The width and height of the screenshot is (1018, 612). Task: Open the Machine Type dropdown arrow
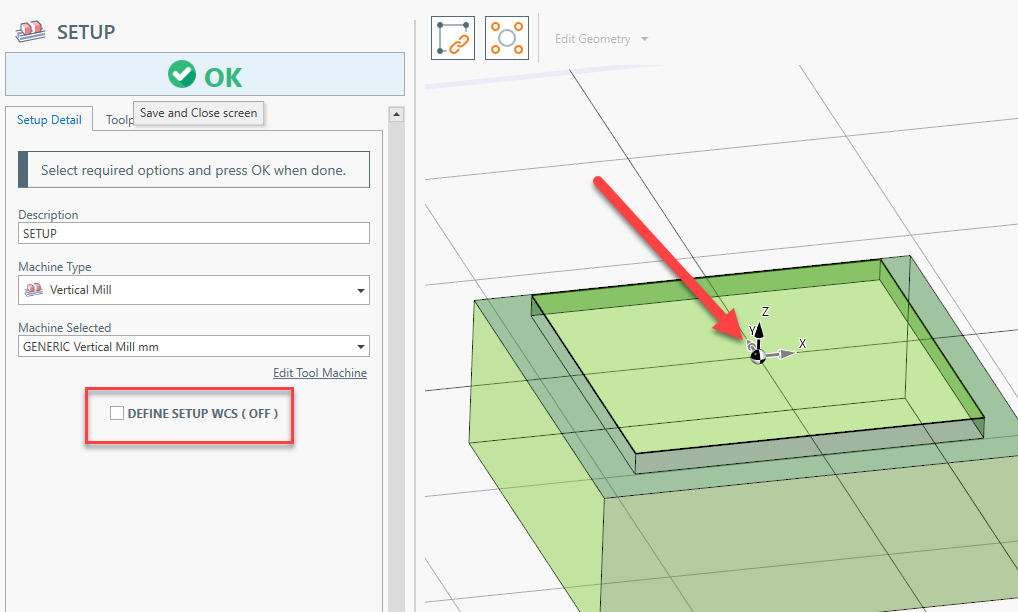click(x=360, y=291)
